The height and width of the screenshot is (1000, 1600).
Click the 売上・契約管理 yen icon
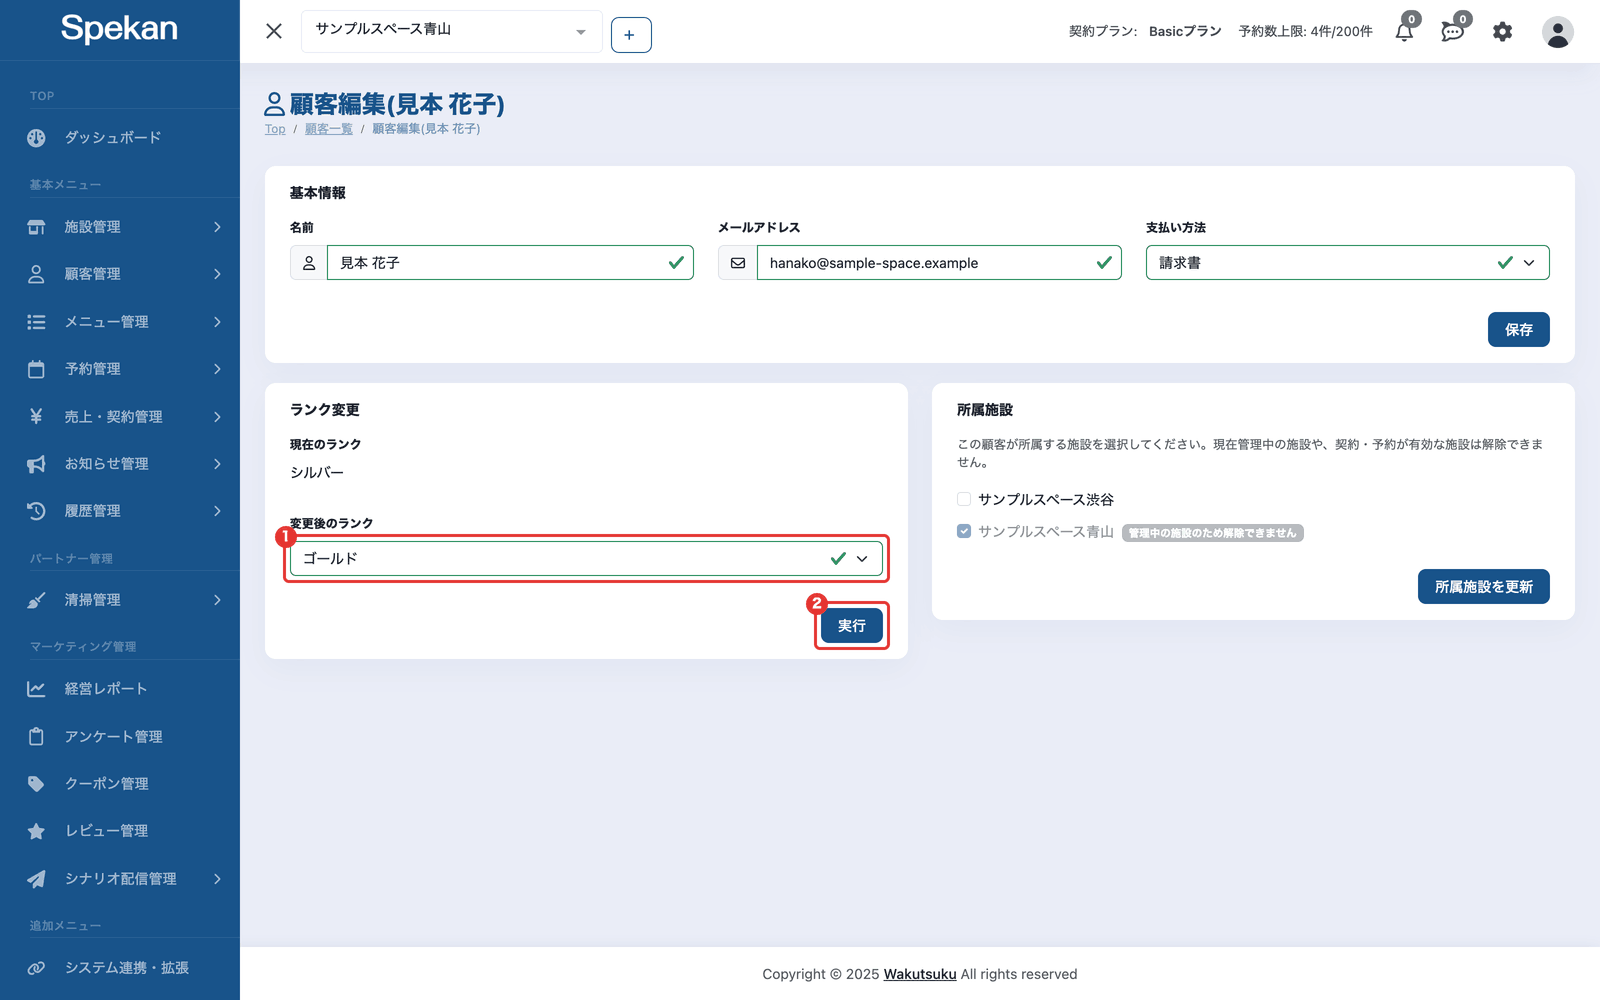[x=36, y=416]
